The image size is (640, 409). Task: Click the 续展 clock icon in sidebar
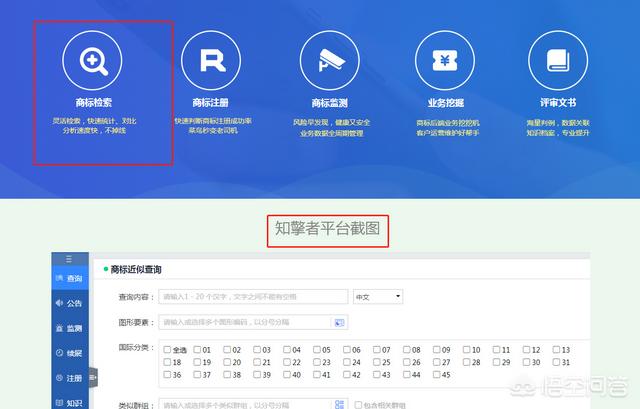point(59,353)
